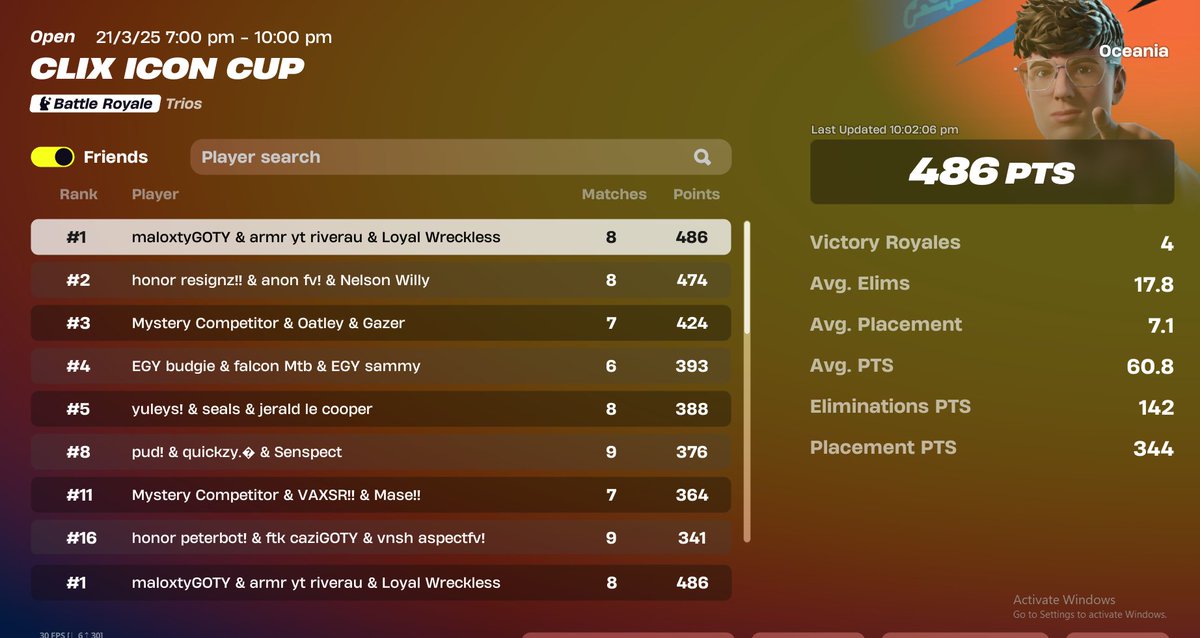This screenshot has height=638, width=1200.
Task: Click the 474 points value
Action: pos(692,280)
